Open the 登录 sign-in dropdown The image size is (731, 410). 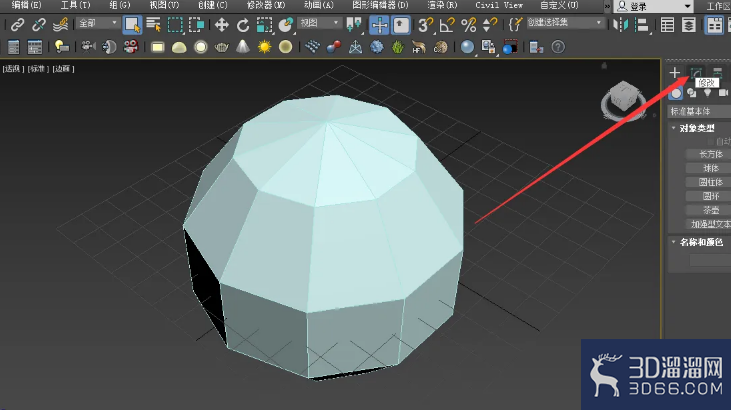coord(654,6)
